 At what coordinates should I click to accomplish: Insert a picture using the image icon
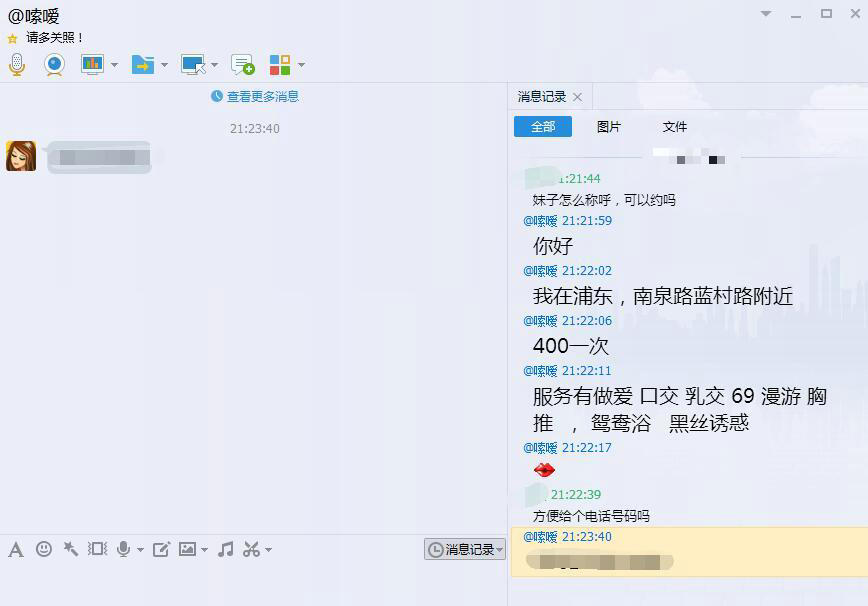coord(188,549)
